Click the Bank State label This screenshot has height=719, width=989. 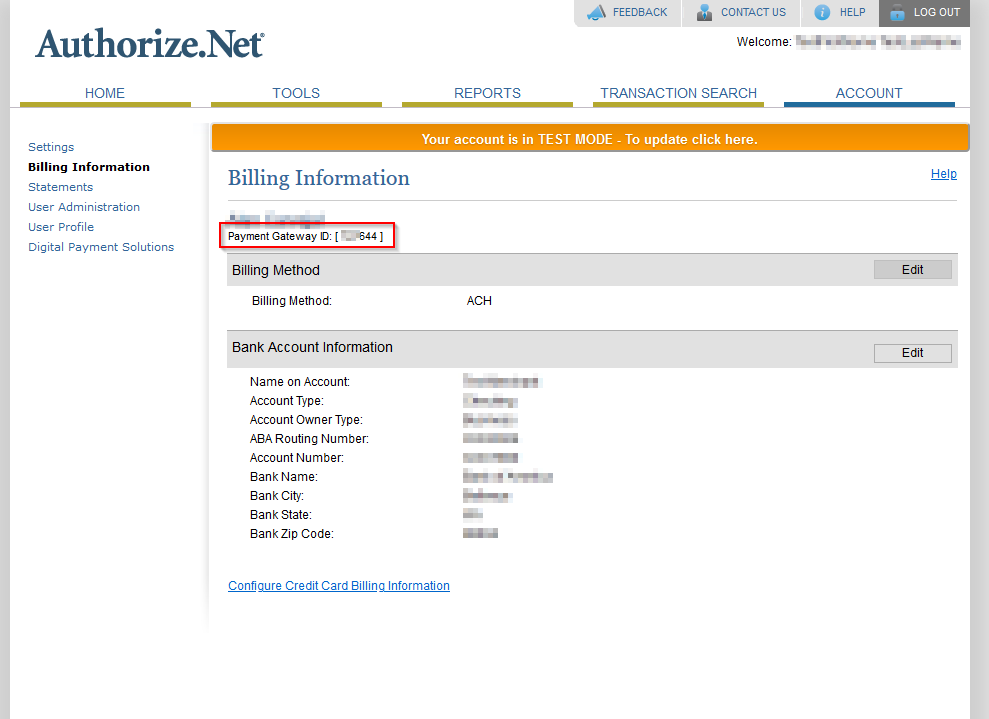[x=281, y=515]
